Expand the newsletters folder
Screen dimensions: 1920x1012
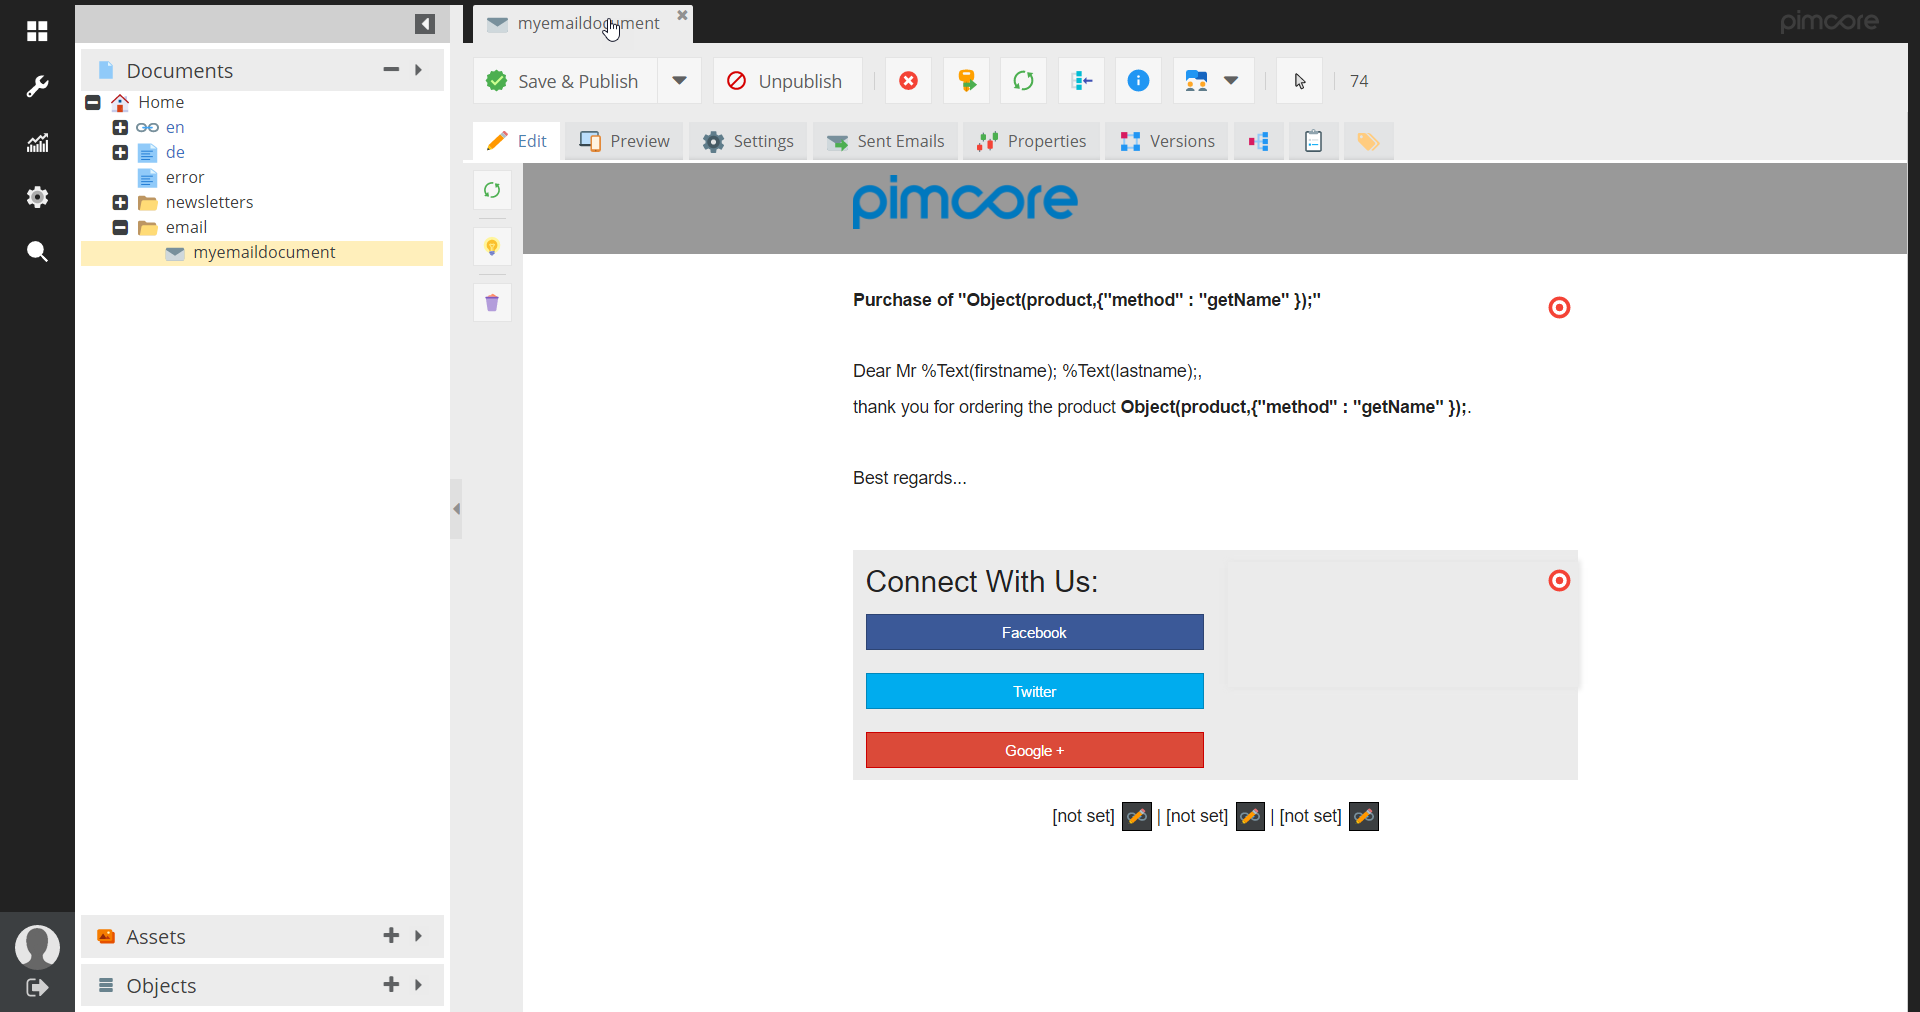[120, 202]
